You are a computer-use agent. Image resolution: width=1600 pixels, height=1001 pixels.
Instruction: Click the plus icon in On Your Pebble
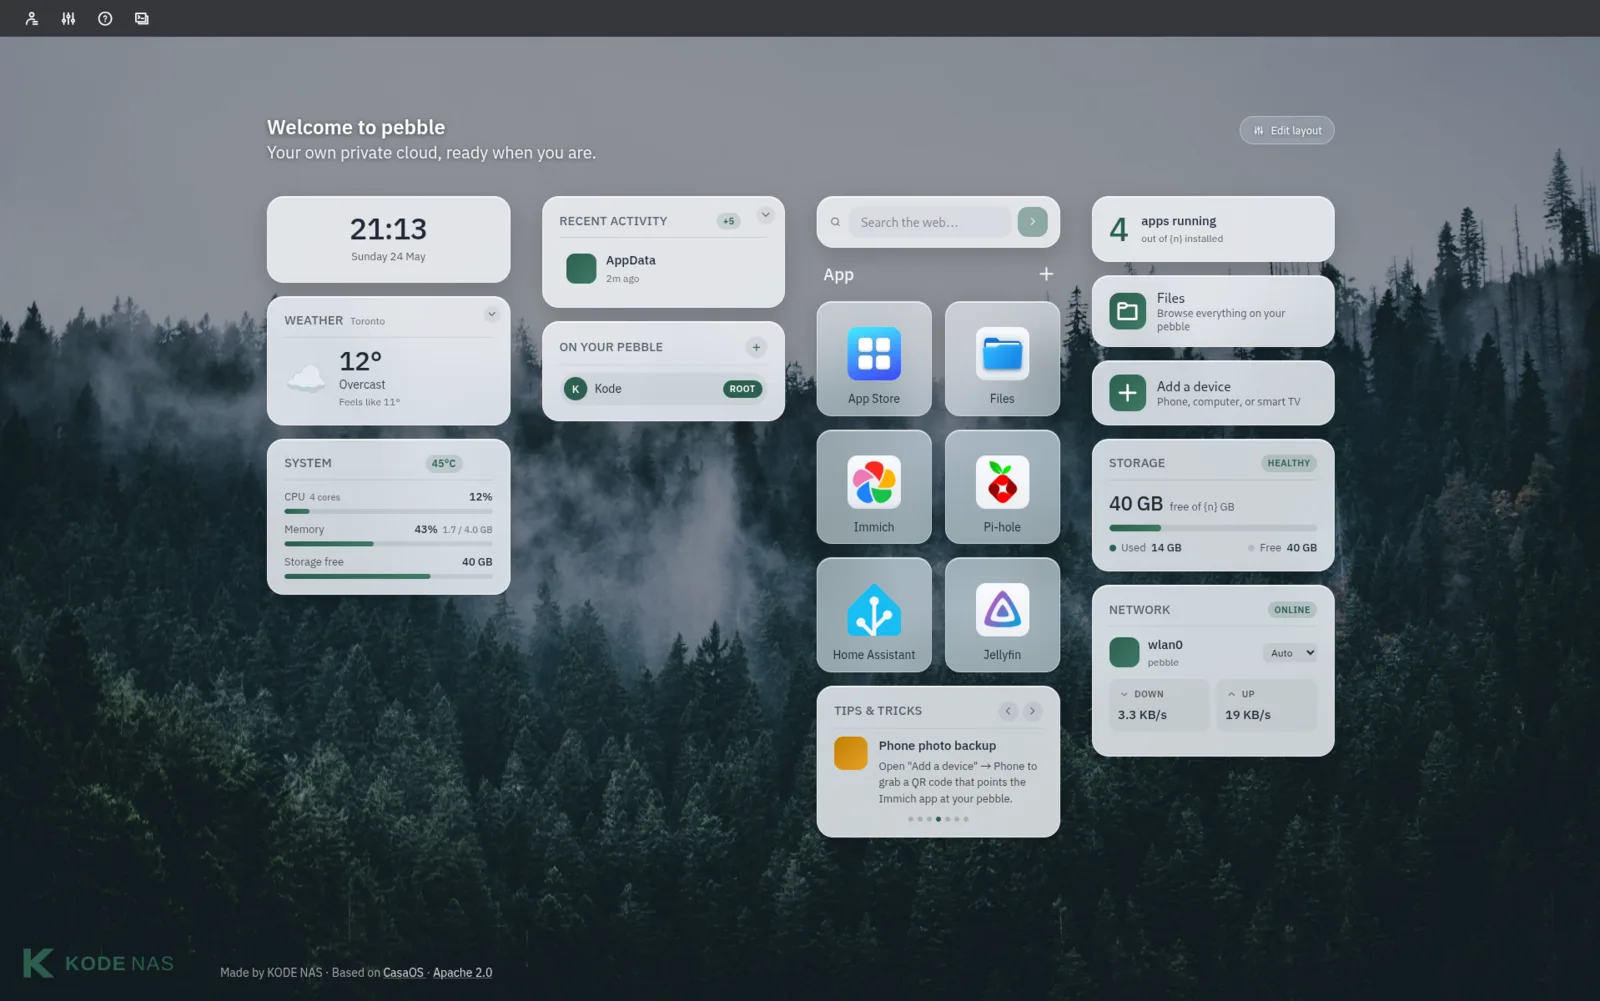point(756,347)
